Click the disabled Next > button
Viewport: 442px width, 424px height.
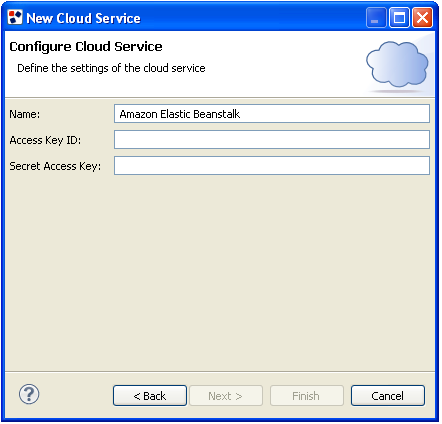point(226,396)
